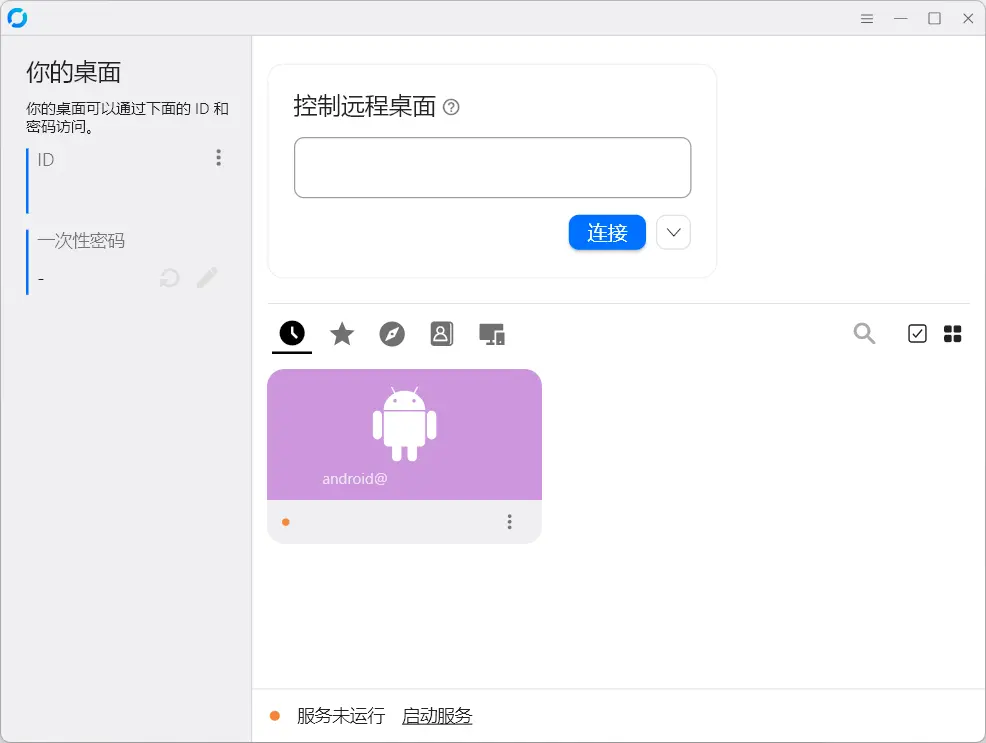Click the 服务未运行 status text
The image size is (986, 743).
(341, 716)
